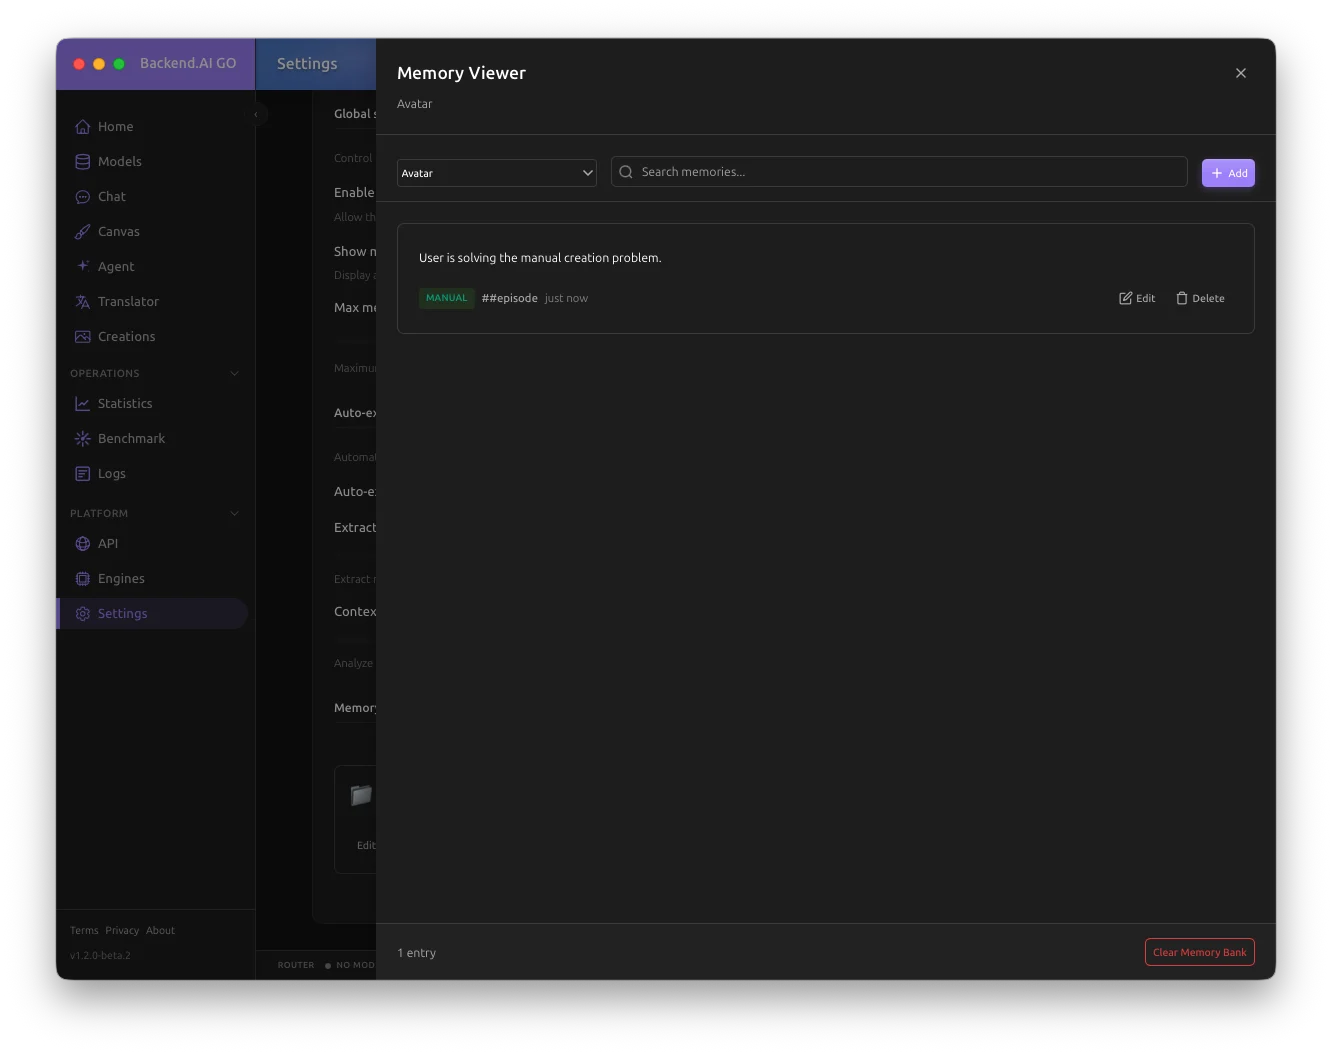The height and width of the screenshot is (1054, 1332).
Task: Select the API menu item
Action: point(108,544)
